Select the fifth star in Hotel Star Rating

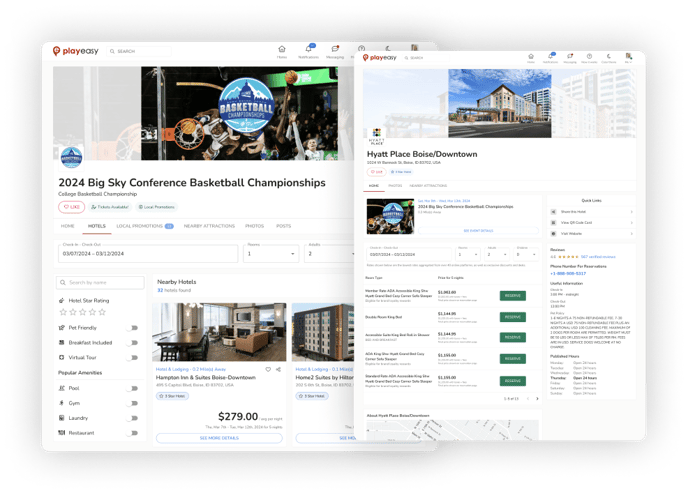tap(102, 312)
